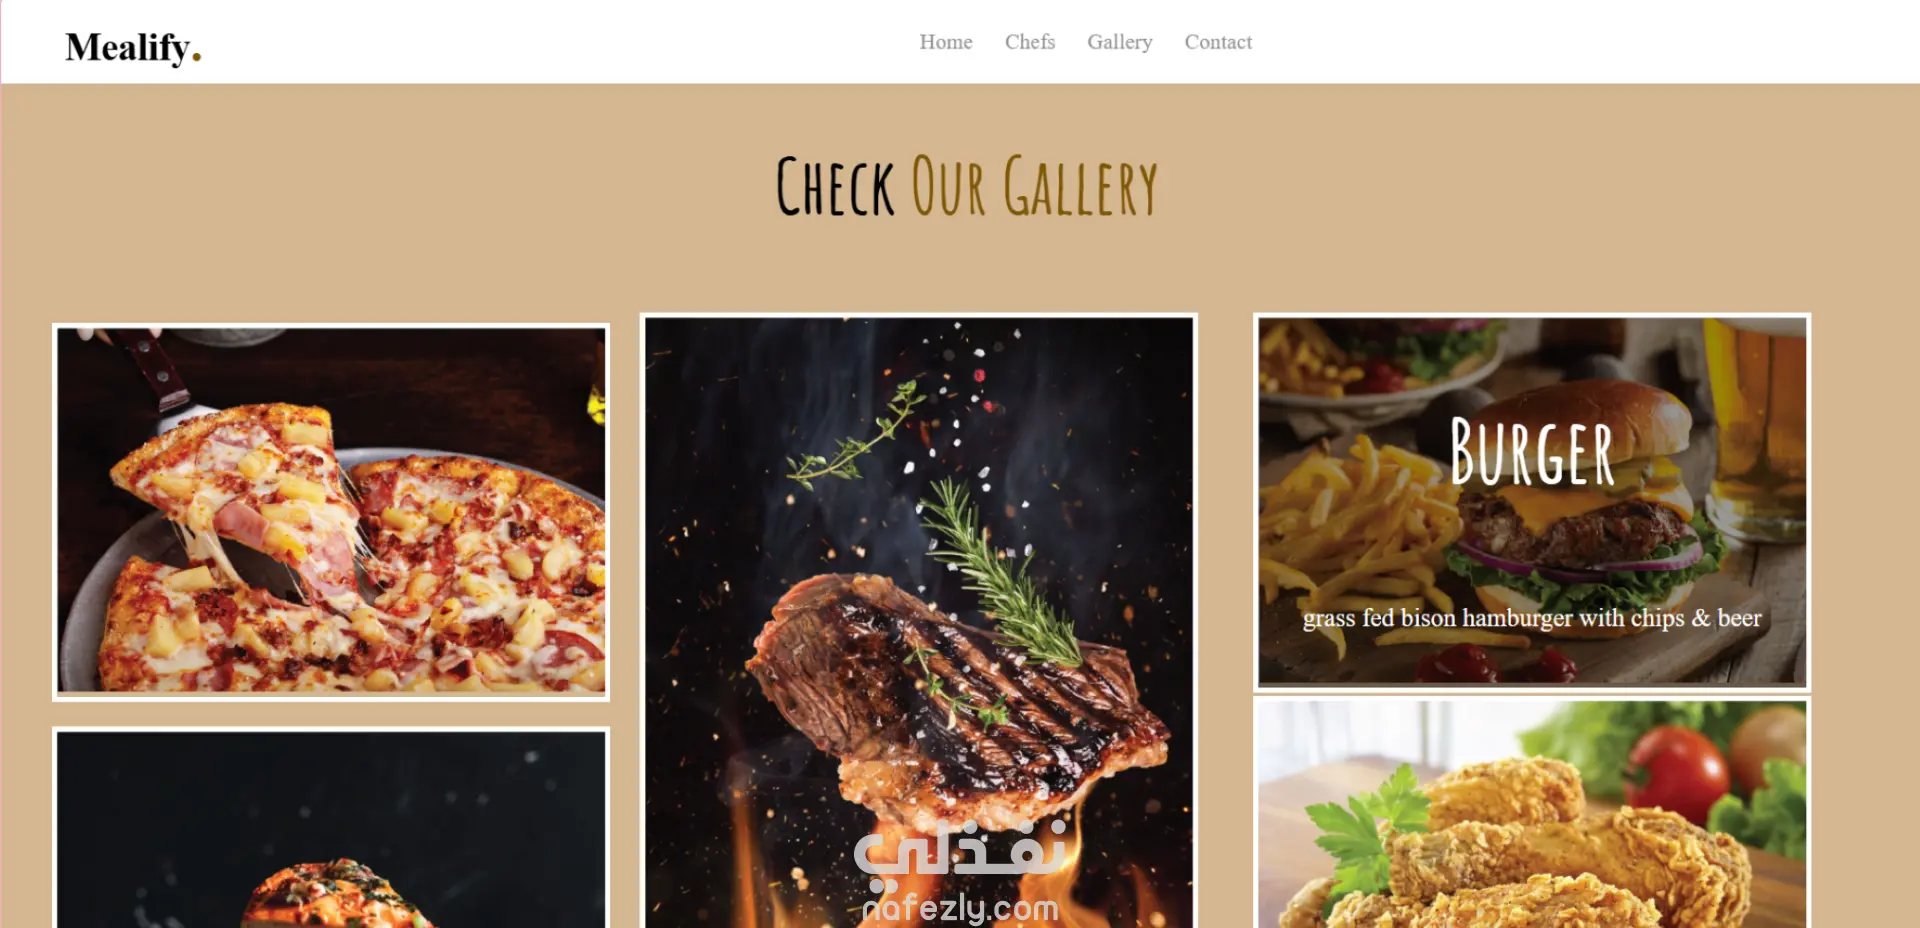Open the Contact menu item
The height and width of the screenshot is (928, 1920).
pyautogui.click(x=1217, y=42)
